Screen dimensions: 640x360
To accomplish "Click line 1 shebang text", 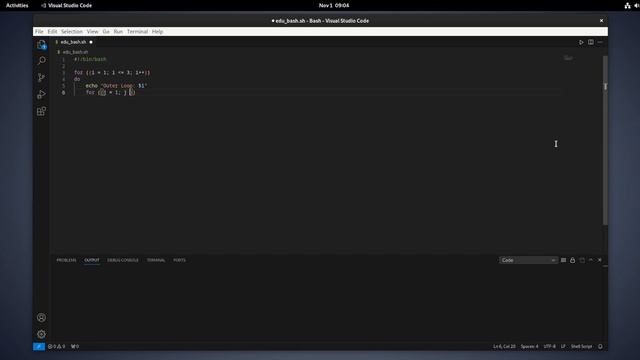I will click(x=90, y=60).
